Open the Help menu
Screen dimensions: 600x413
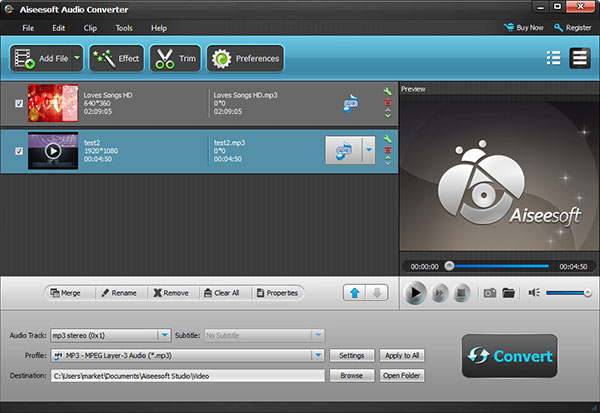[159, 28]
